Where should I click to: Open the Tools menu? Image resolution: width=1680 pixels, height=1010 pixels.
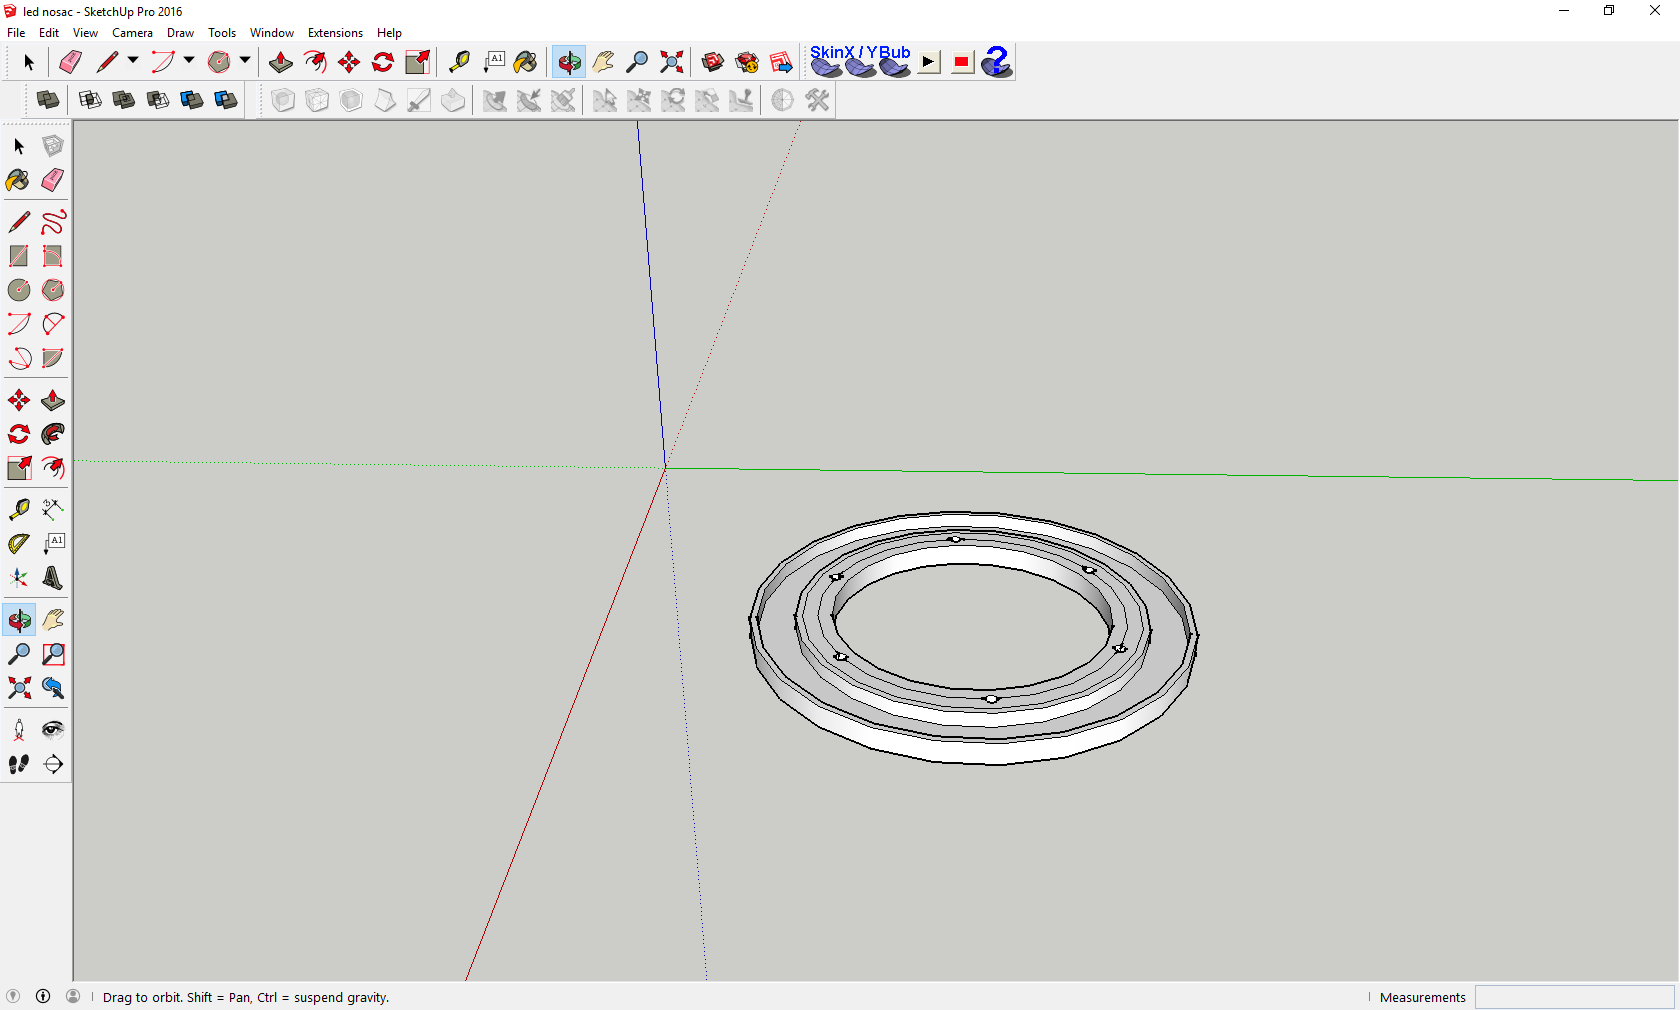click(222, 33)
